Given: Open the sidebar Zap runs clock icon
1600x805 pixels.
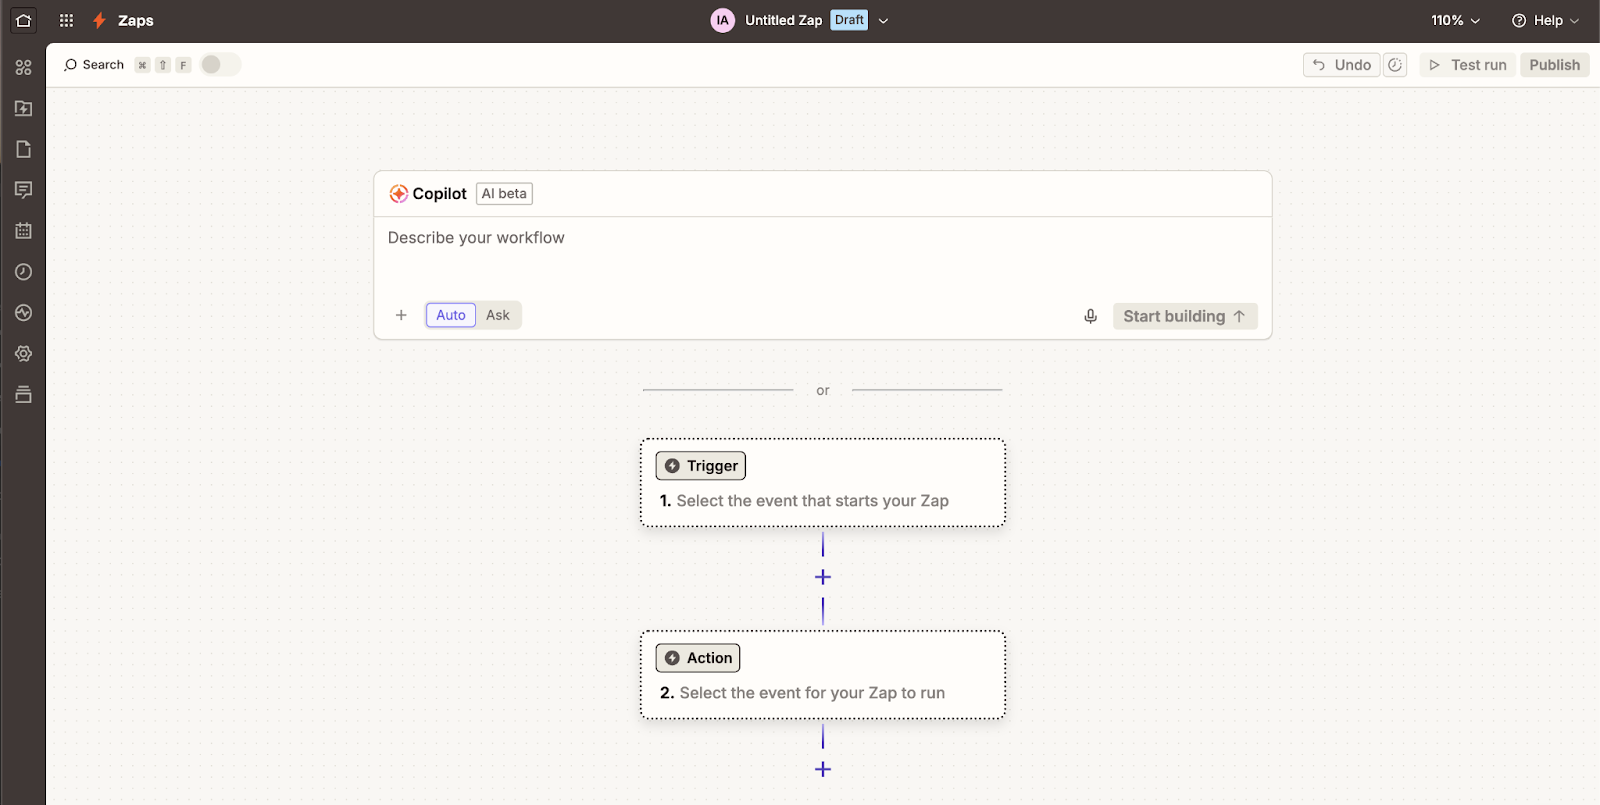Looking at the screenshot, I should (x=23, y=272).
